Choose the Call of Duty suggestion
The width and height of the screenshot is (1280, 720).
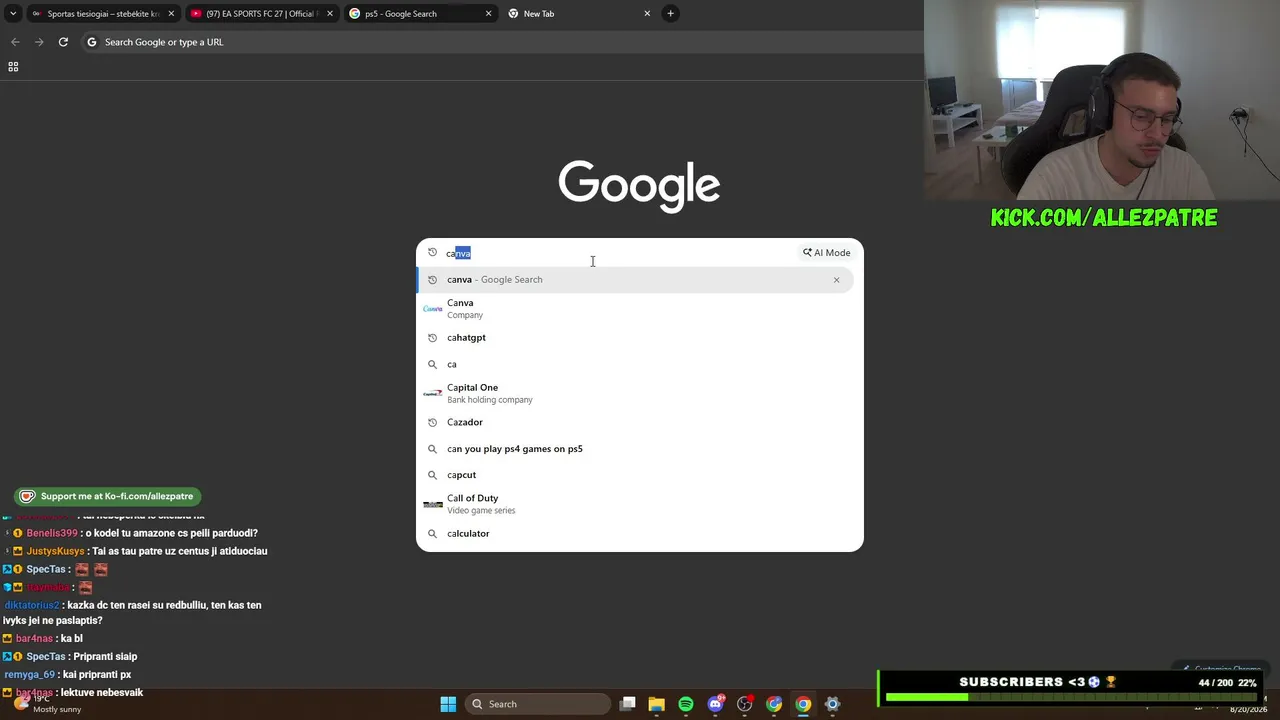pyautogui.click(x=635, y=504)
